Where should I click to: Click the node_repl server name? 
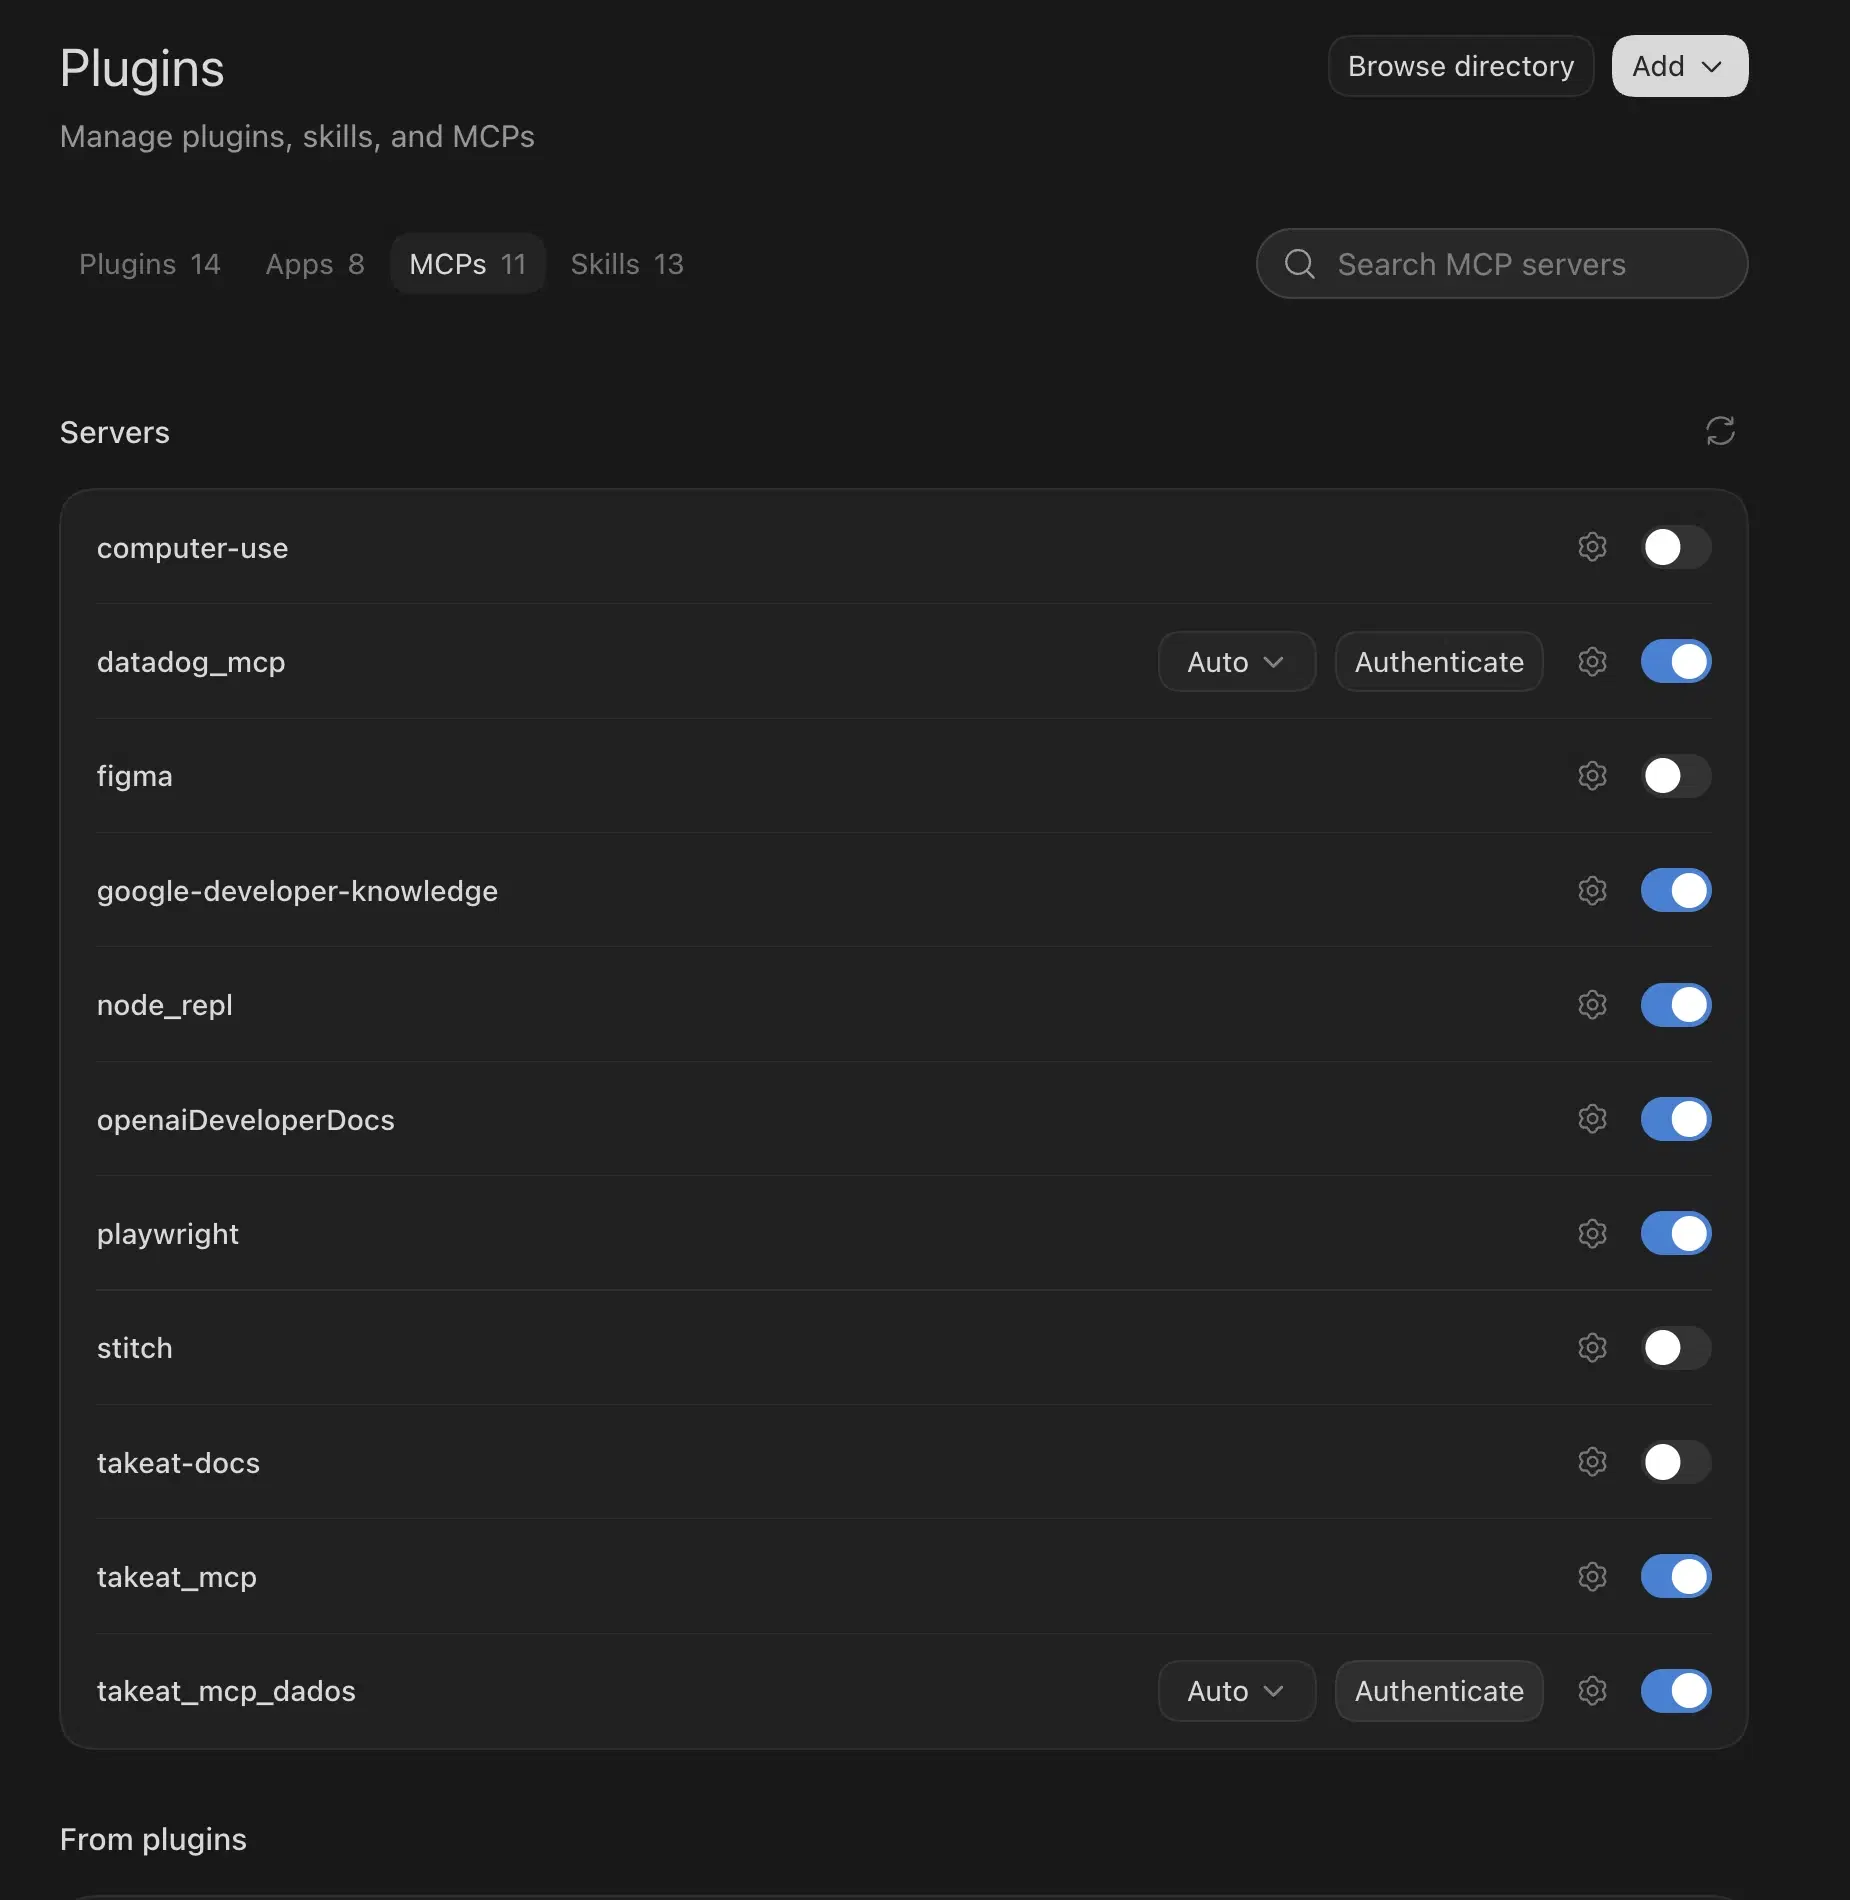point(165,1005)
